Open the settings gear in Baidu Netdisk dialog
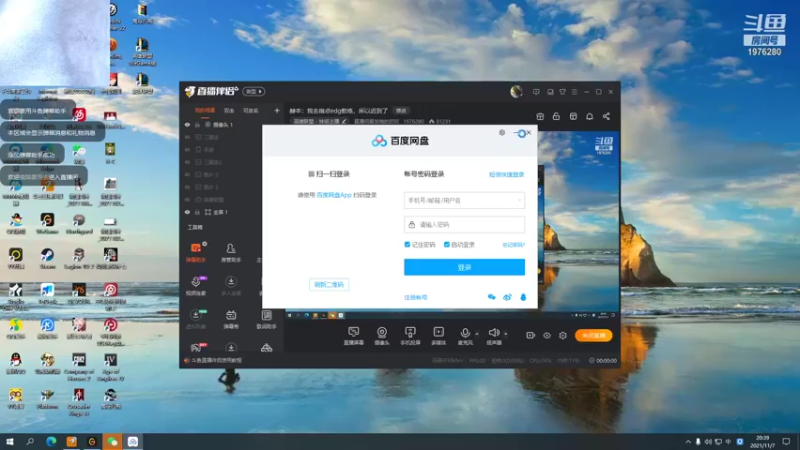 click(x=502, y=133)
